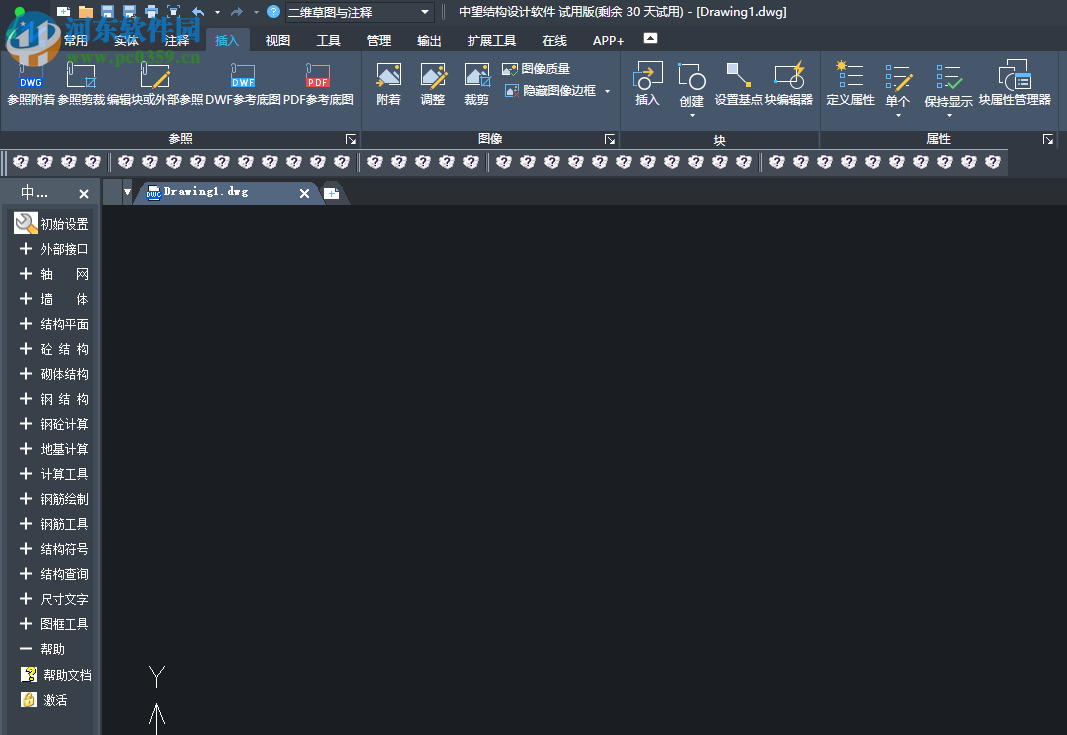
Task: Click the Print icon in quick access toolbar
Action: 151,12
